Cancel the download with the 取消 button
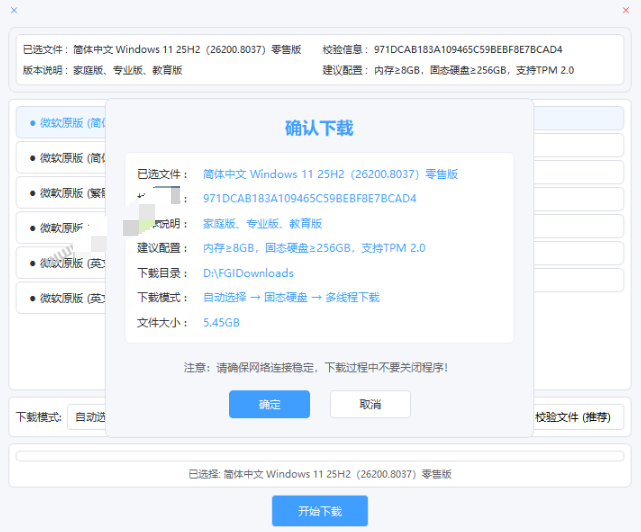This screenshot has height=532, width=641. pyautogui.click(x=370, y=404)
